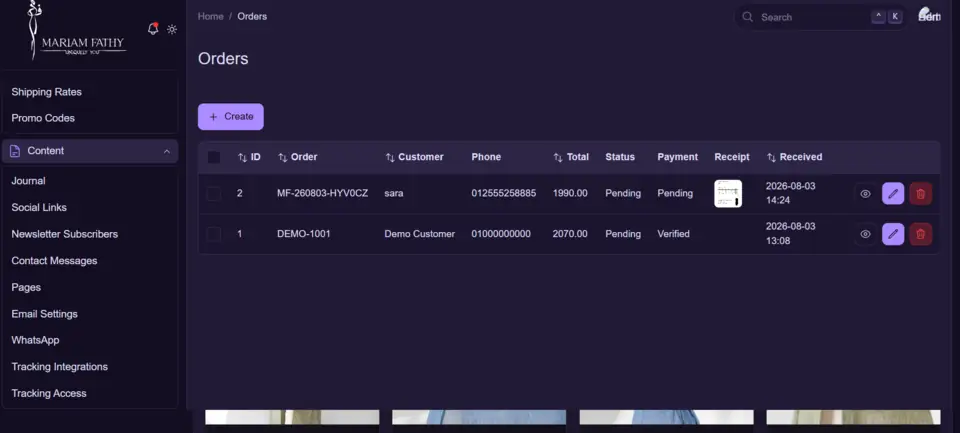View order MF-260803-HYV0CZ with eye icon
Screen dimensions: 960x433
tap(865, 194)
